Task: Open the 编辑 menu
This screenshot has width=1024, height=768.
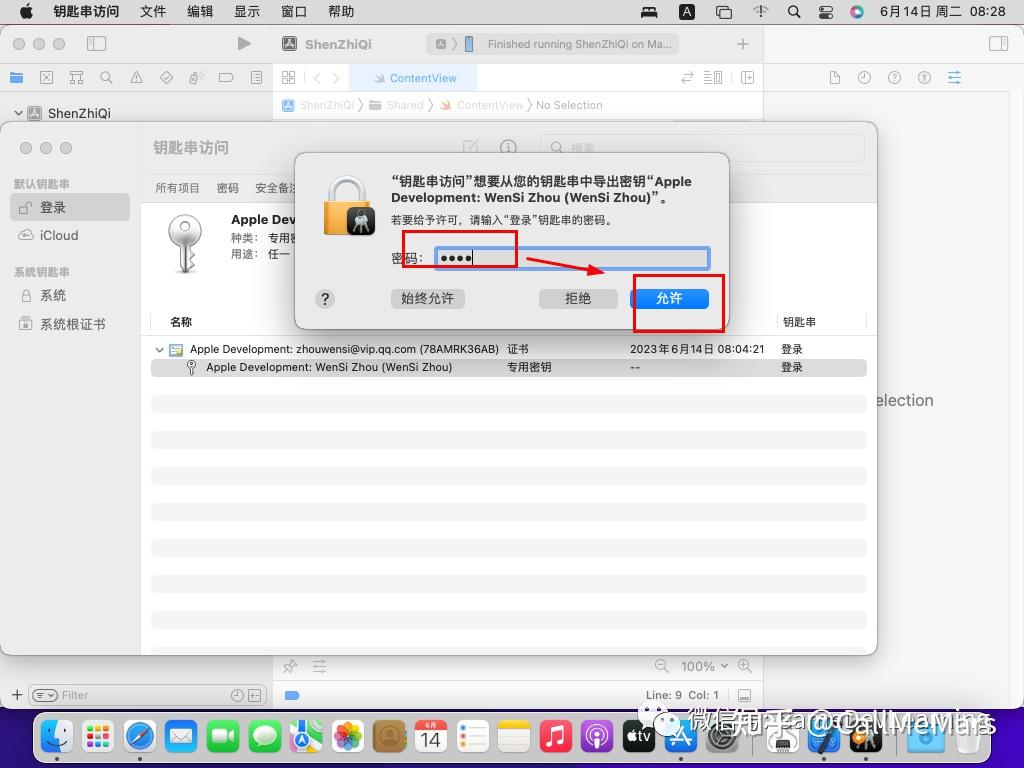Action: coord(200,11)
